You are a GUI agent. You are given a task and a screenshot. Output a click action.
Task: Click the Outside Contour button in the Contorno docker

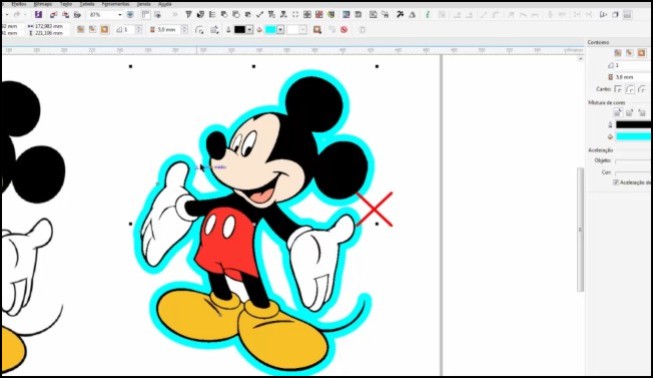pos(641,53)
